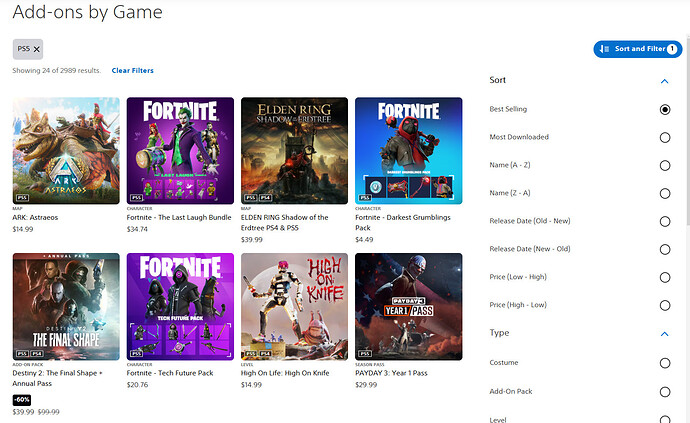Viewport: 690px width, 423px height.
Task: Click the results count text
Action: [x=56, y=70]
